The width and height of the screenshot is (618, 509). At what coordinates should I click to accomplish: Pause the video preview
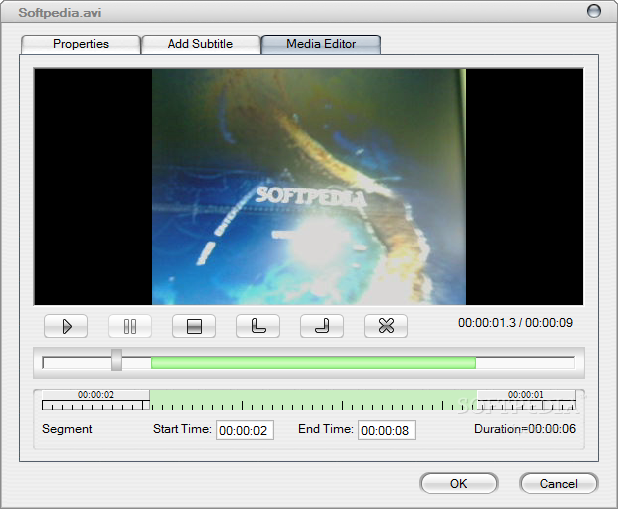pyautogui.click(x=130, y=326)
